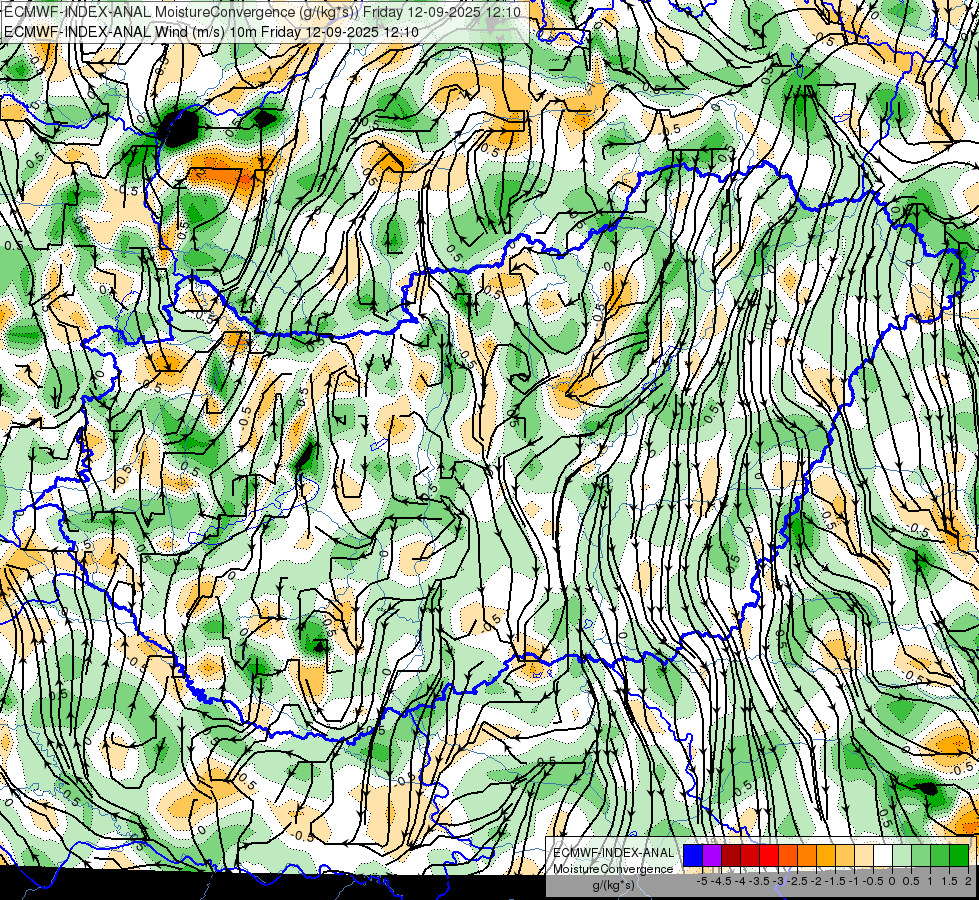Pick legend swatch between 0.5 and 1
Image resolution: width=979 pixels, height=900 pixels.
point(921,856)
